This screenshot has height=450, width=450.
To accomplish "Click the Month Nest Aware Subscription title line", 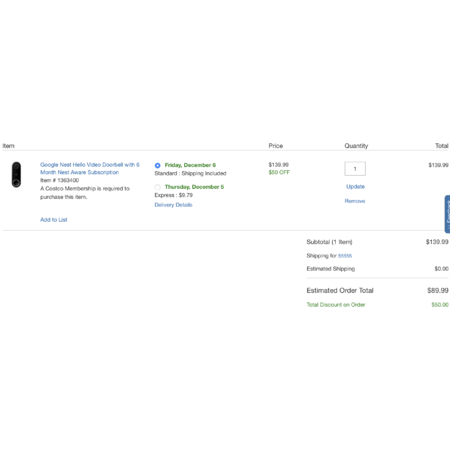I will tap(79, 172).
